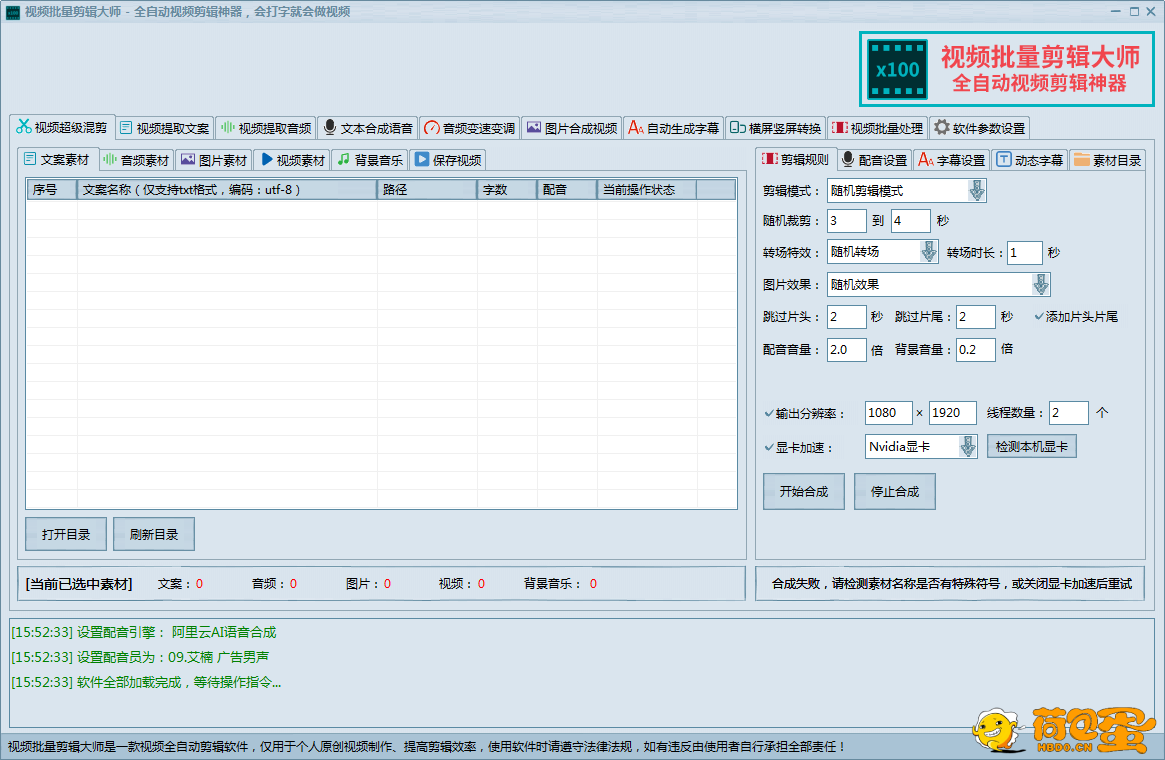Click the 检测本机显卡 button
The height and width of the screenshot is (760, 1165).
1031,446
